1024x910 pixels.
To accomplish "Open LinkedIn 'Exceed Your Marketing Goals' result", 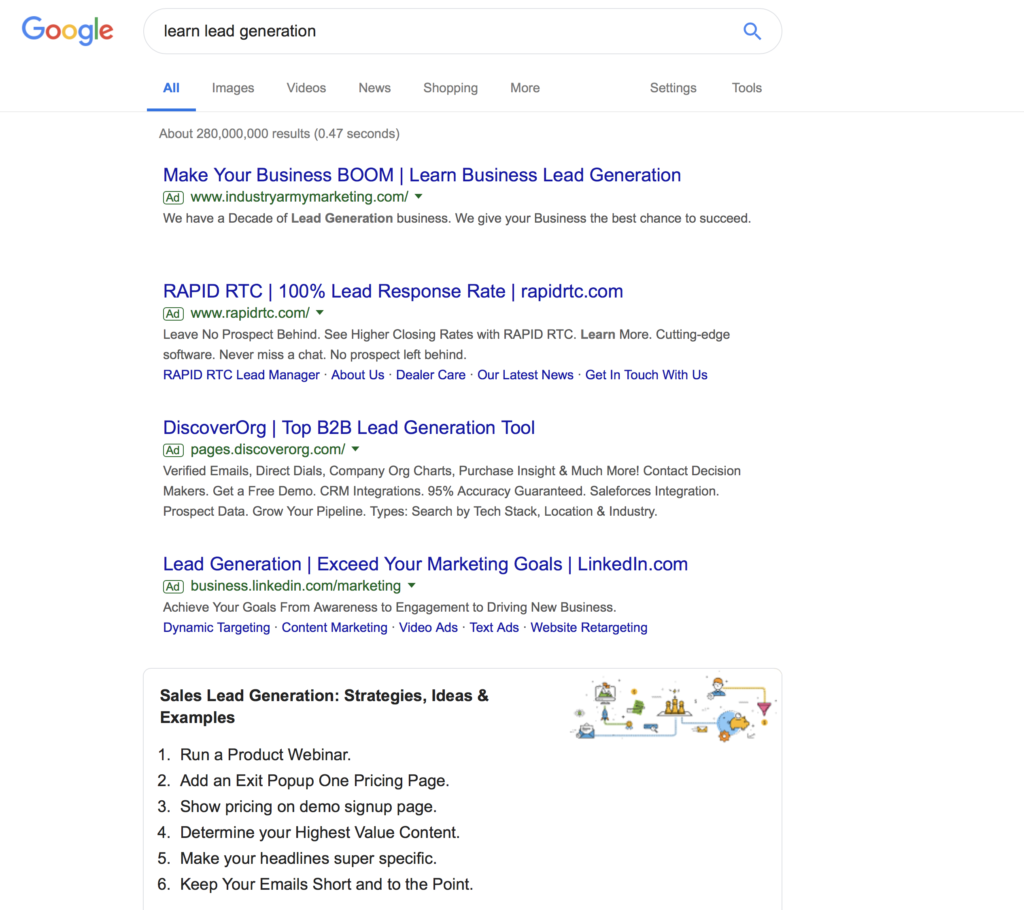I will [425, 564].
